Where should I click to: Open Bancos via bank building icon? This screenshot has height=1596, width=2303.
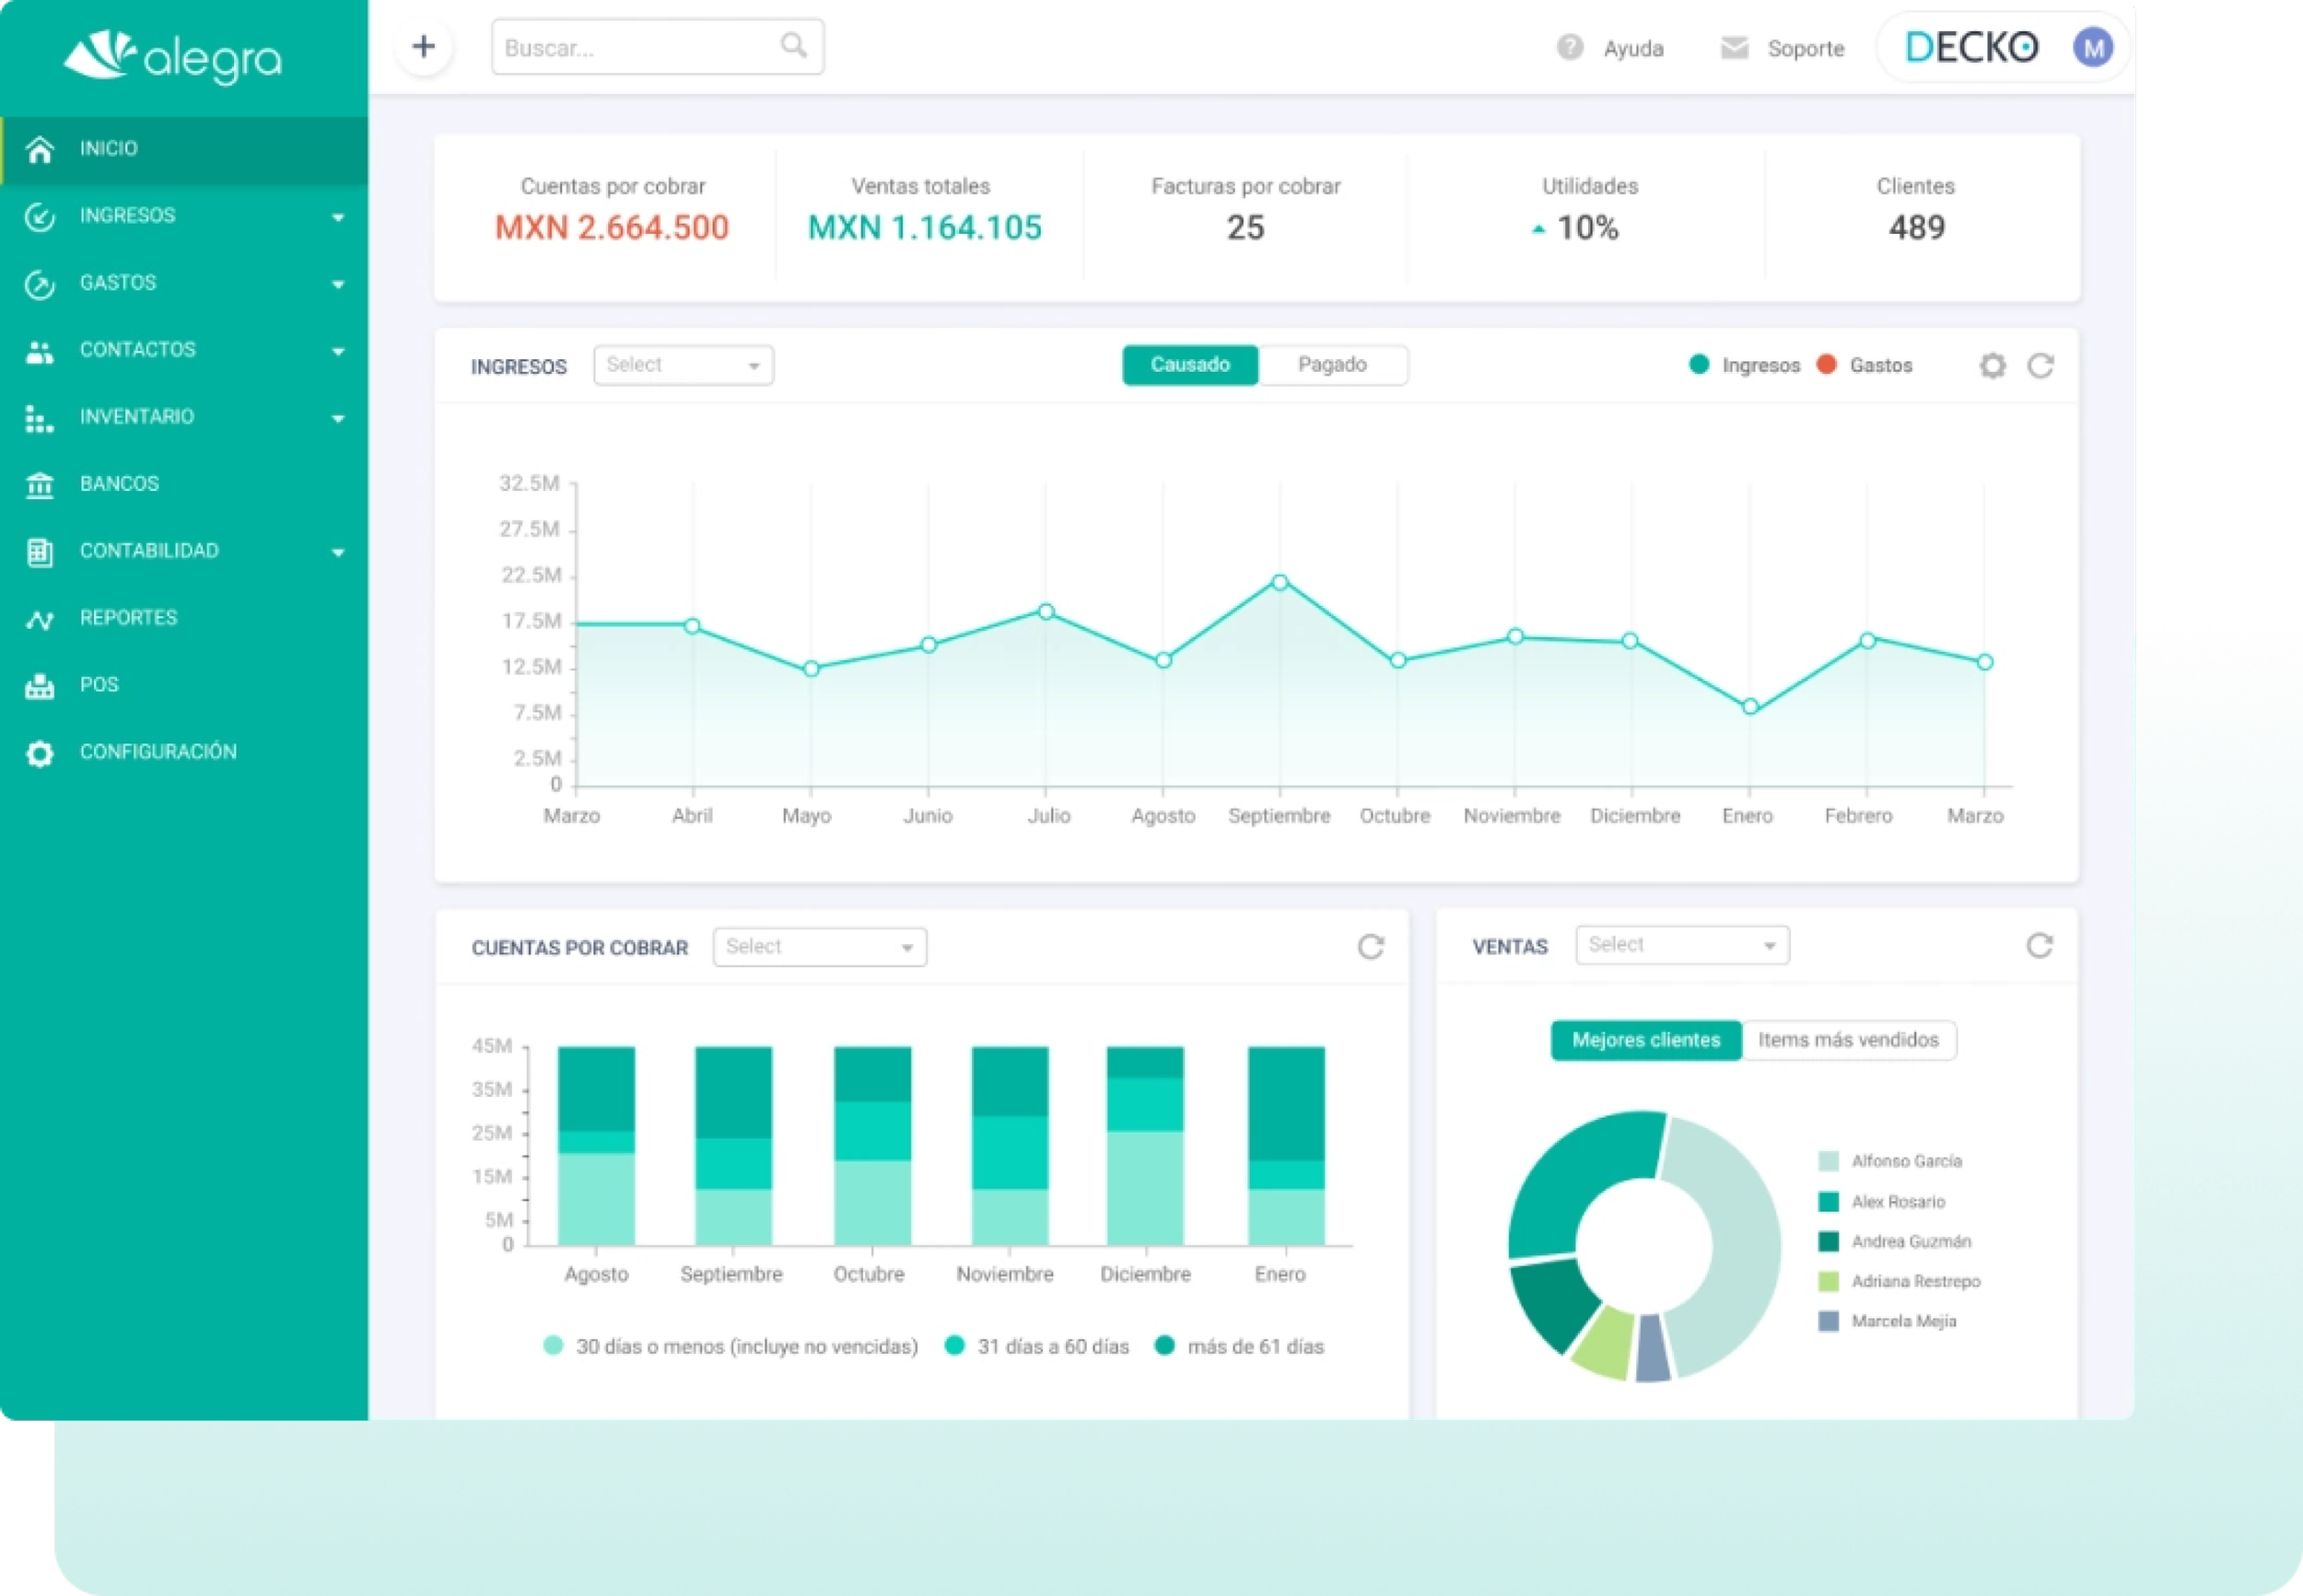pos(40,484)
